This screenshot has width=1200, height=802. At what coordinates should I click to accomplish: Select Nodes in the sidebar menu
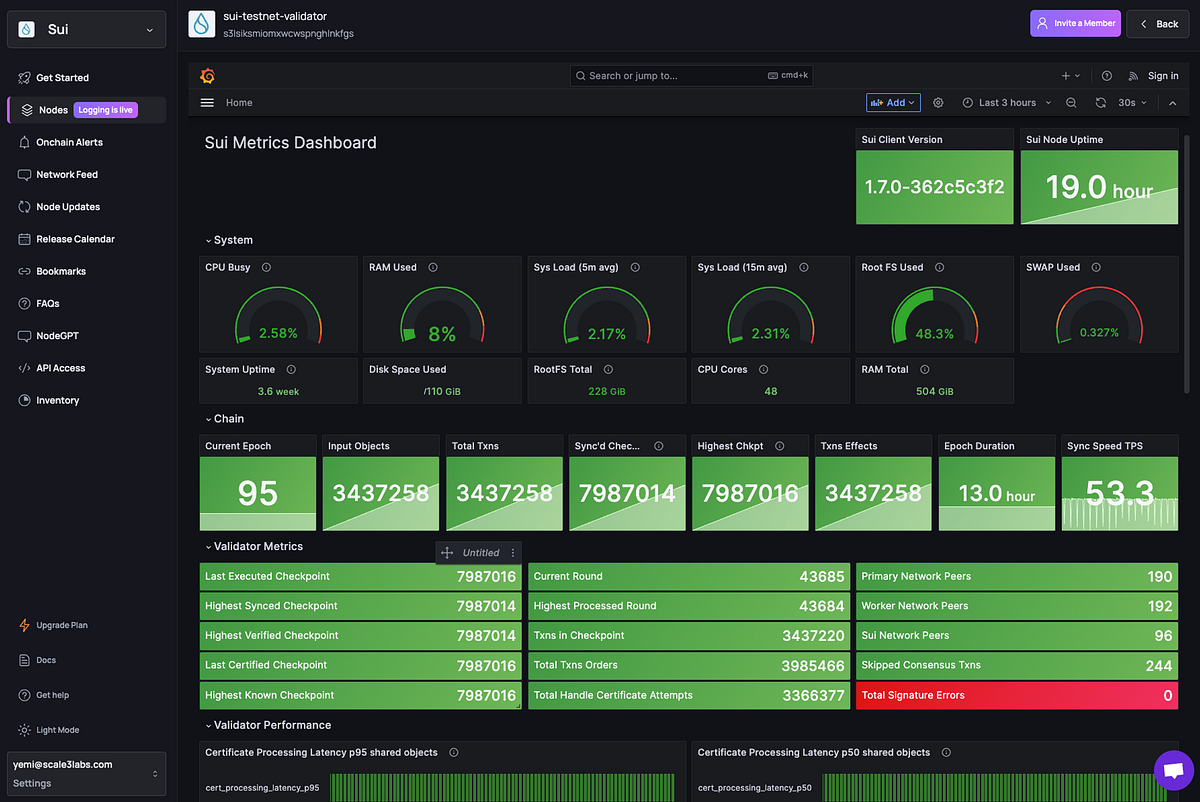[x=52, y=109]
